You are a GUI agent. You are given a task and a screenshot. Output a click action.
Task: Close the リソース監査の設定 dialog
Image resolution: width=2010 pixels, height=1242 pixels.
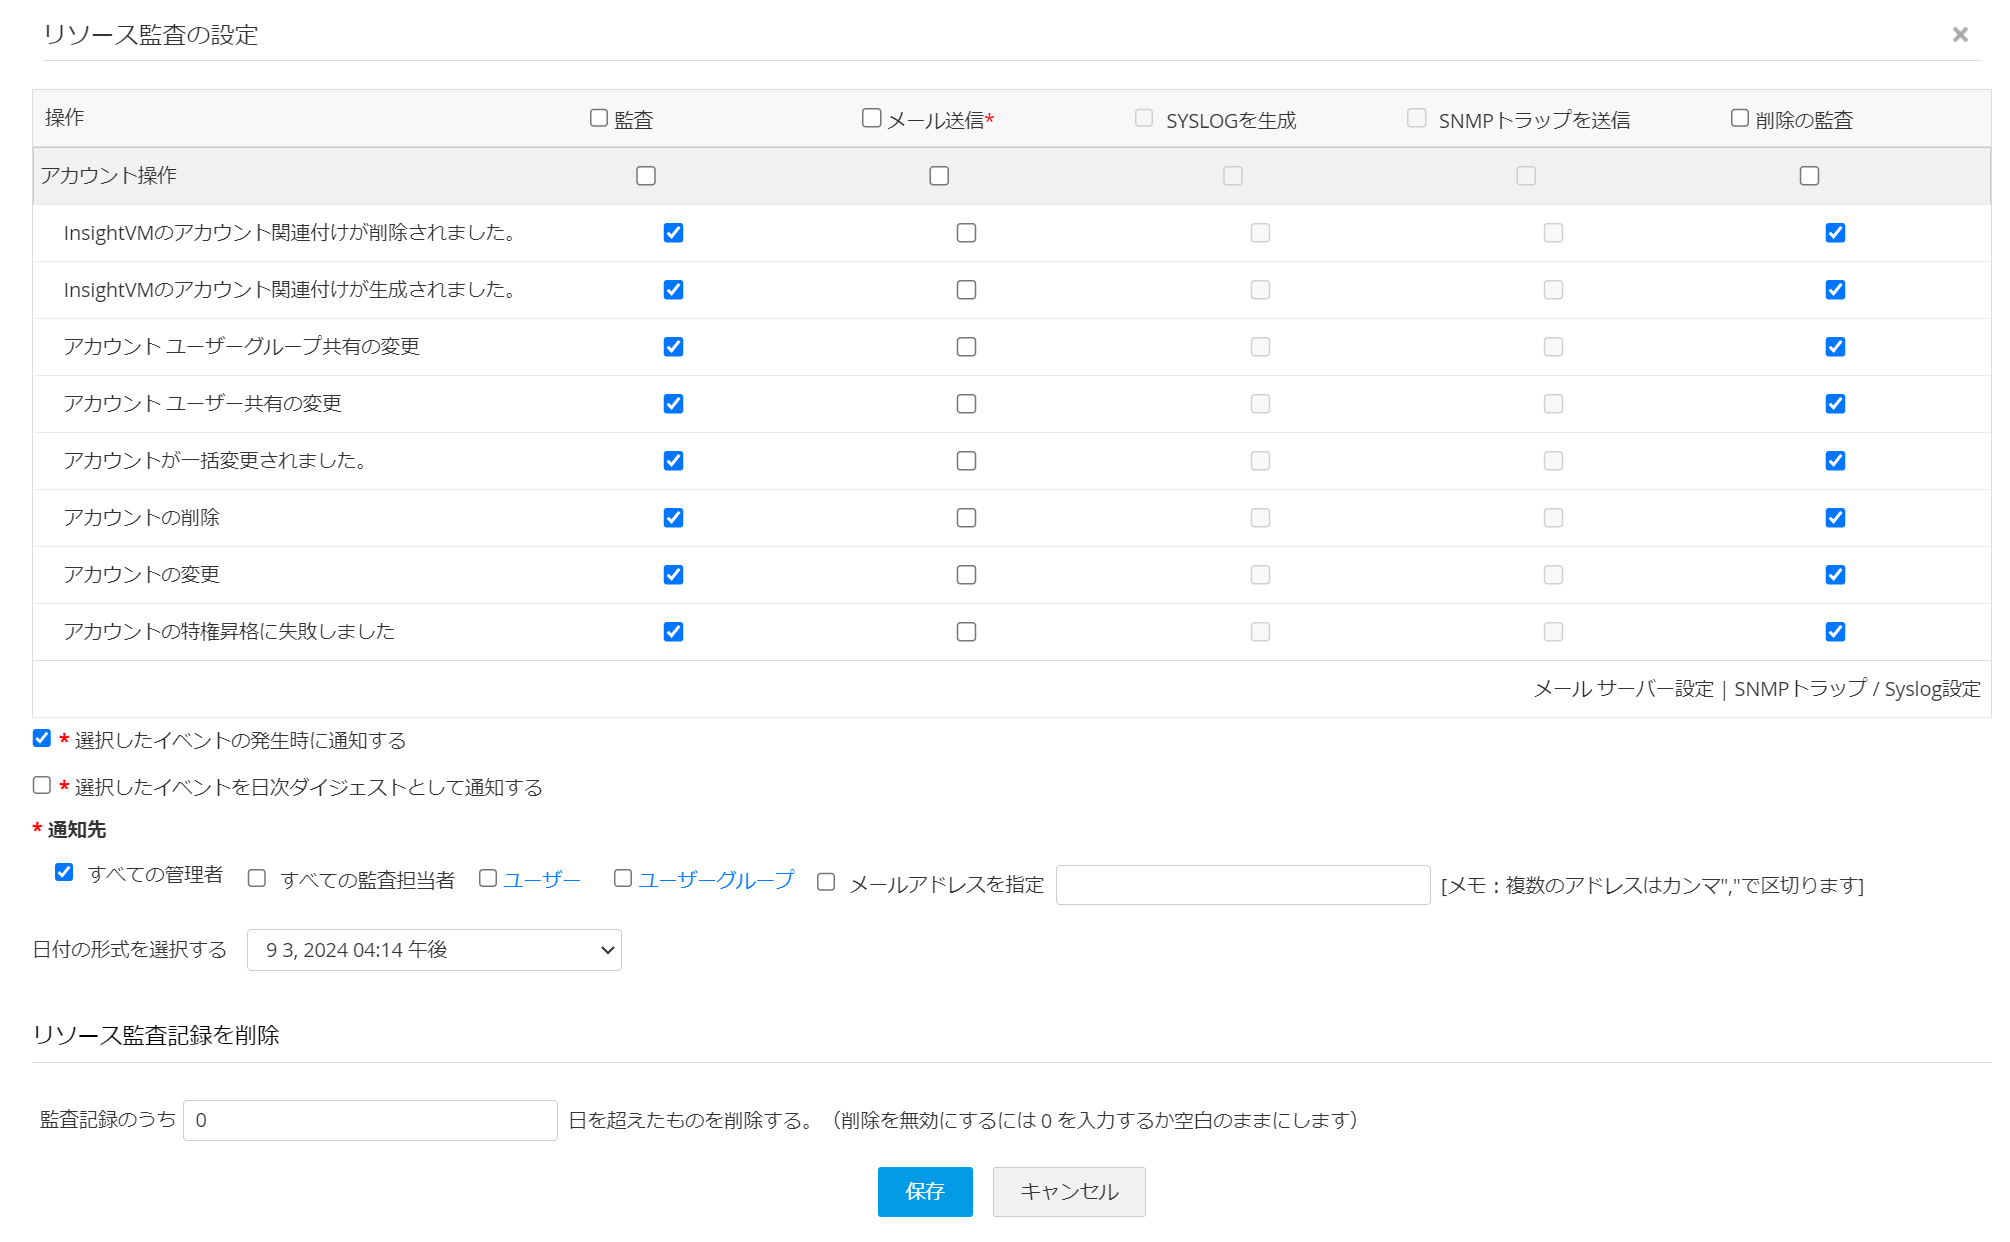pyautogui.click(x=1959, y=35)
